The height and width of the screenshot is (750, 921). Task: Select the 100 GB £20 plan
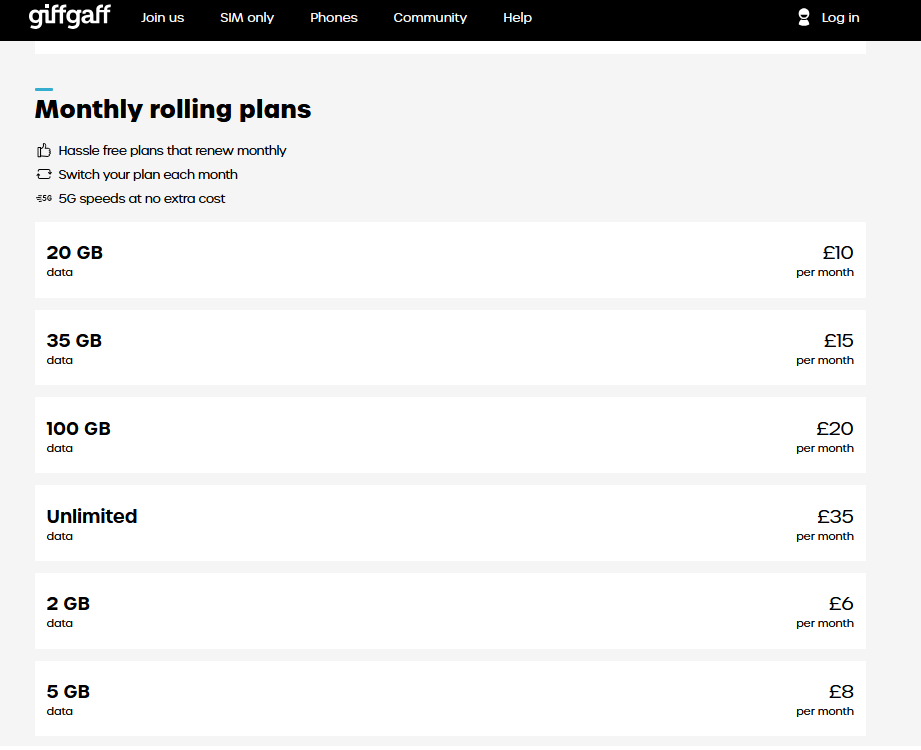[x=451, y=435]
